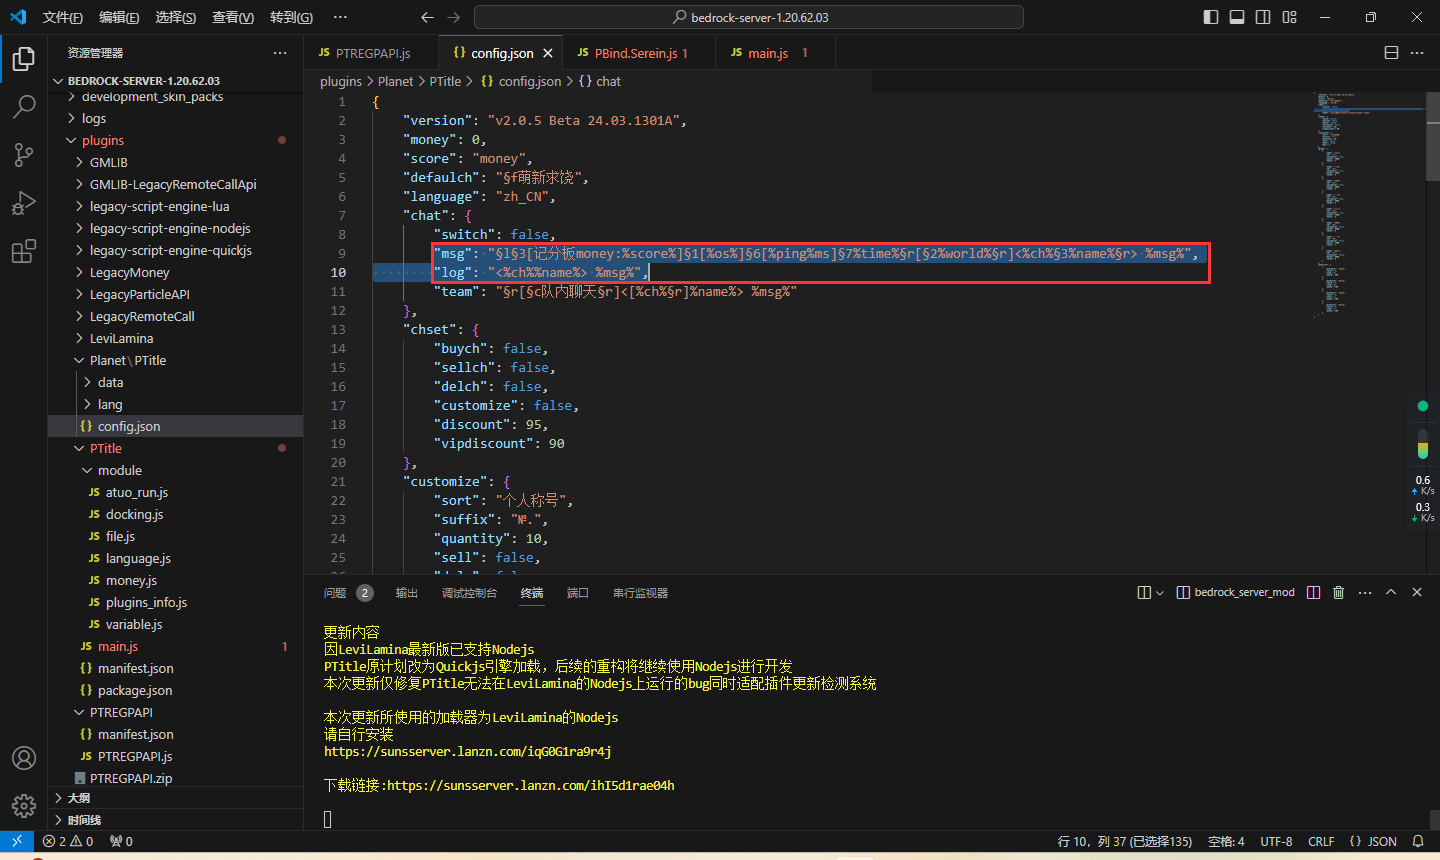Split the terminal
This screenshot has height=860, width=1440.
1314,593
